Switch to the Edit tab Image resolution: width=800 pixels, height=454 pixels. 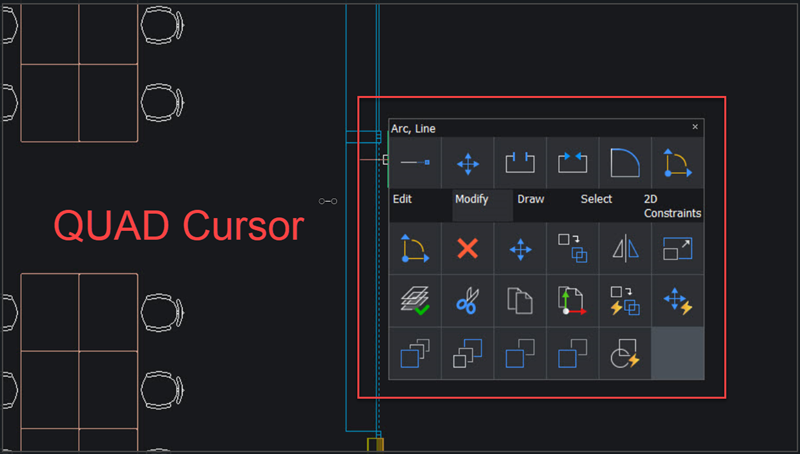pos(402,199)
